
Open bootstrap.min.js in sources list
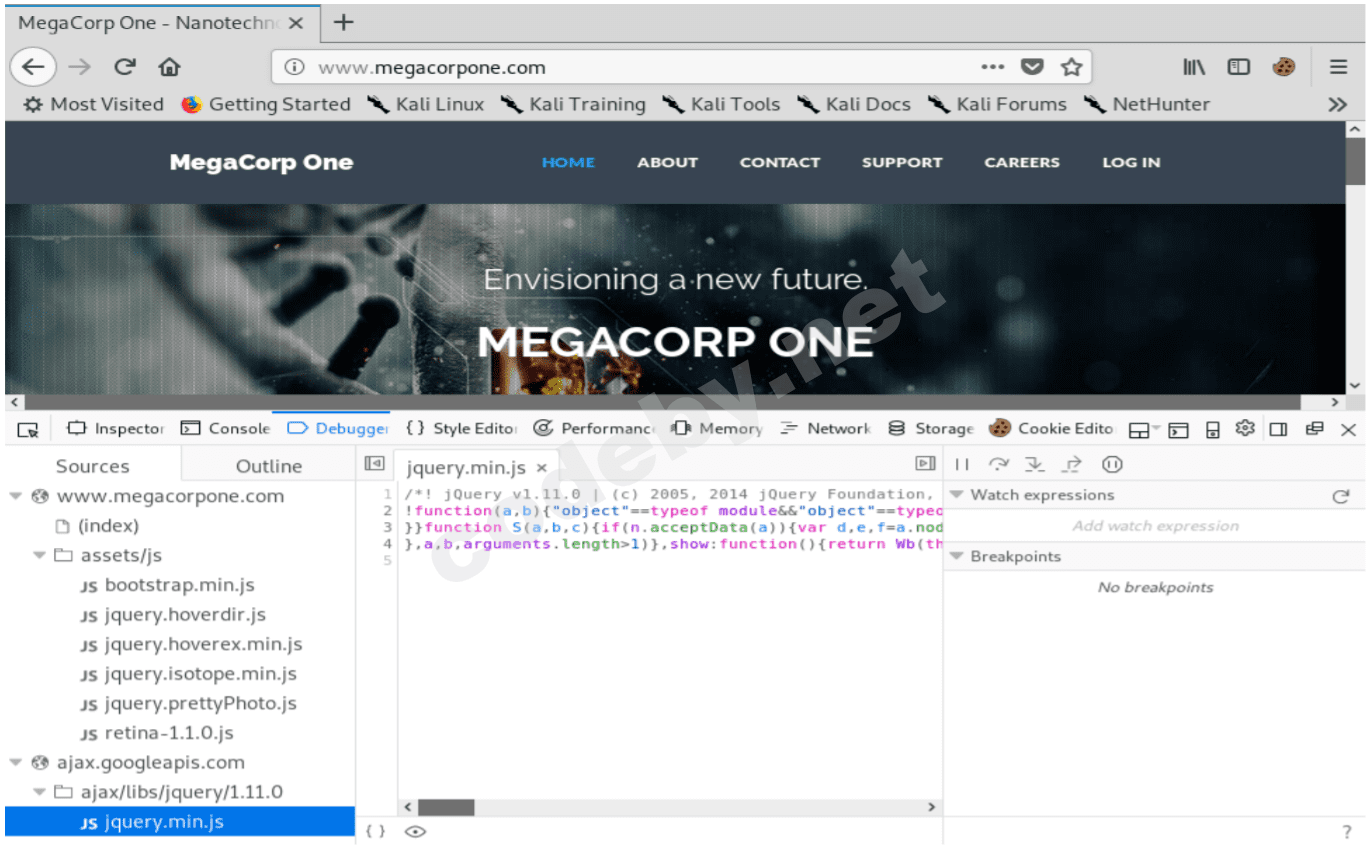pos(168,585)
